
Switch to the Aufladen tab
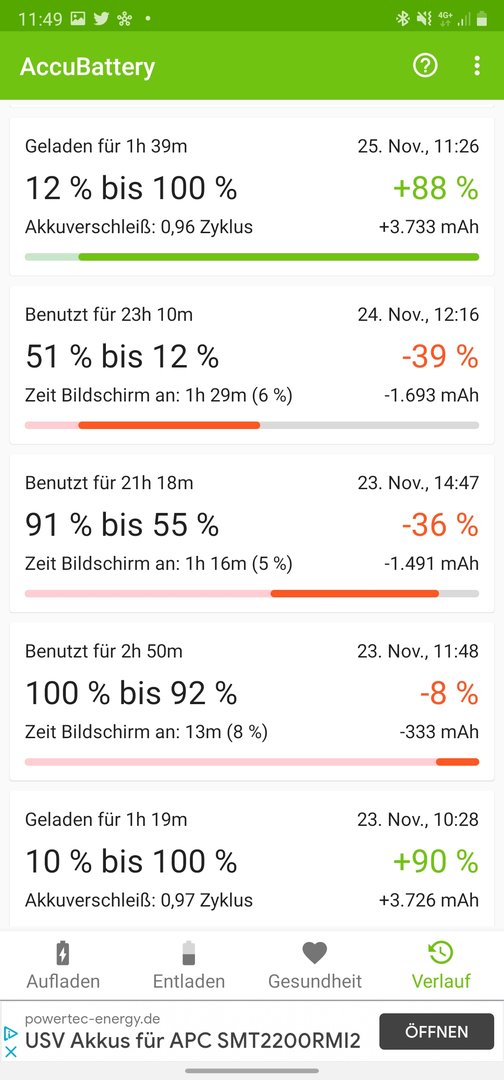point(63,964)
